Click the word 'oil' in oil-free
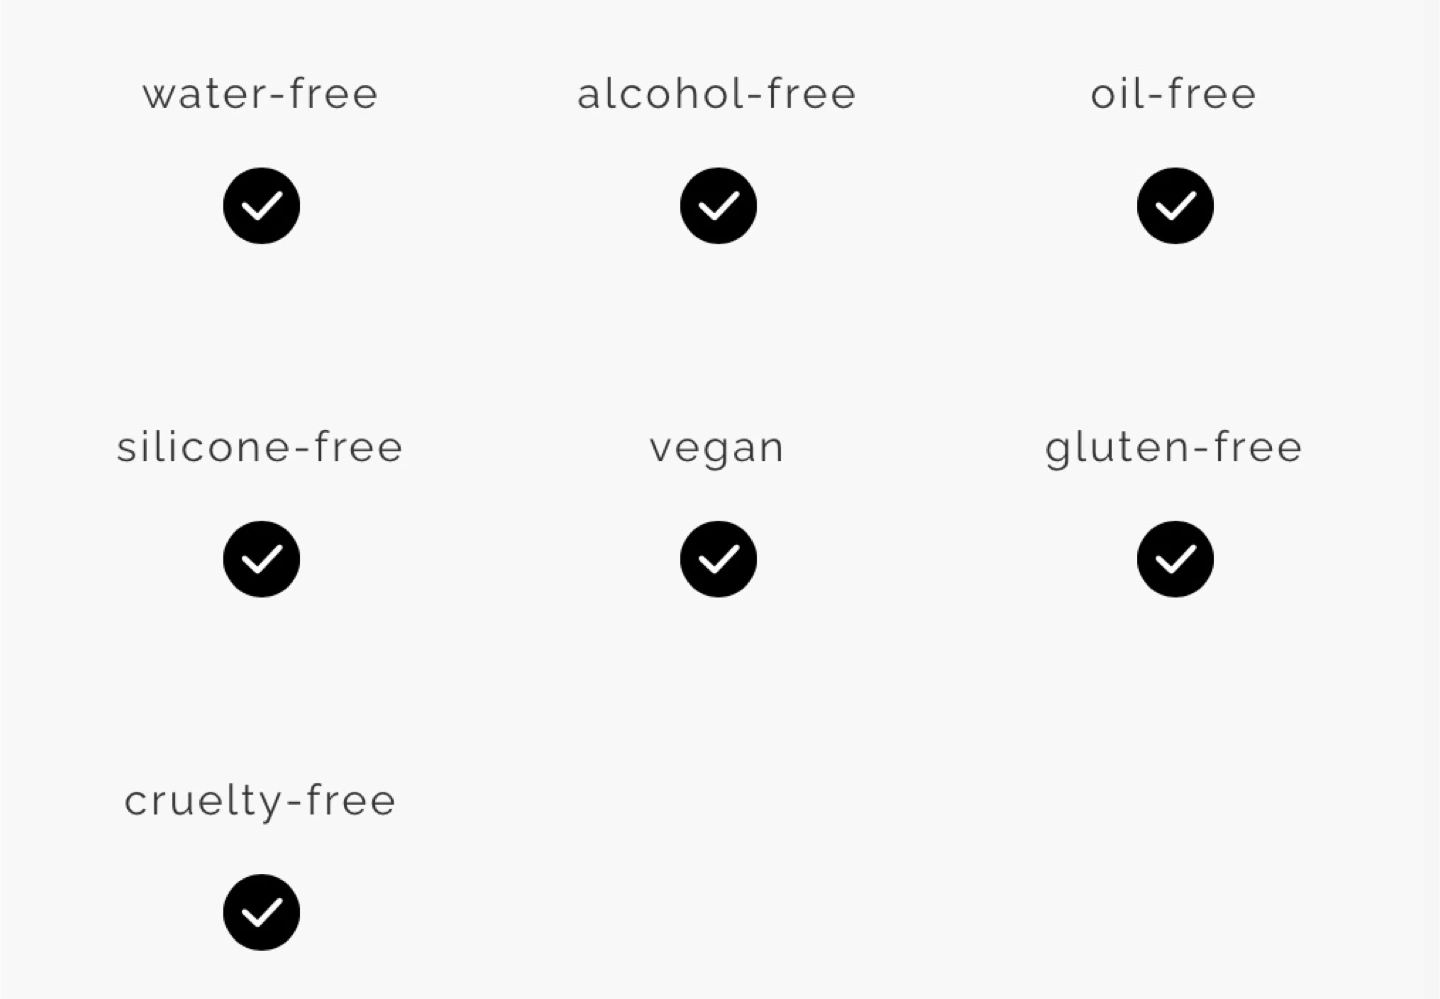 click(x=1116, y=94)
